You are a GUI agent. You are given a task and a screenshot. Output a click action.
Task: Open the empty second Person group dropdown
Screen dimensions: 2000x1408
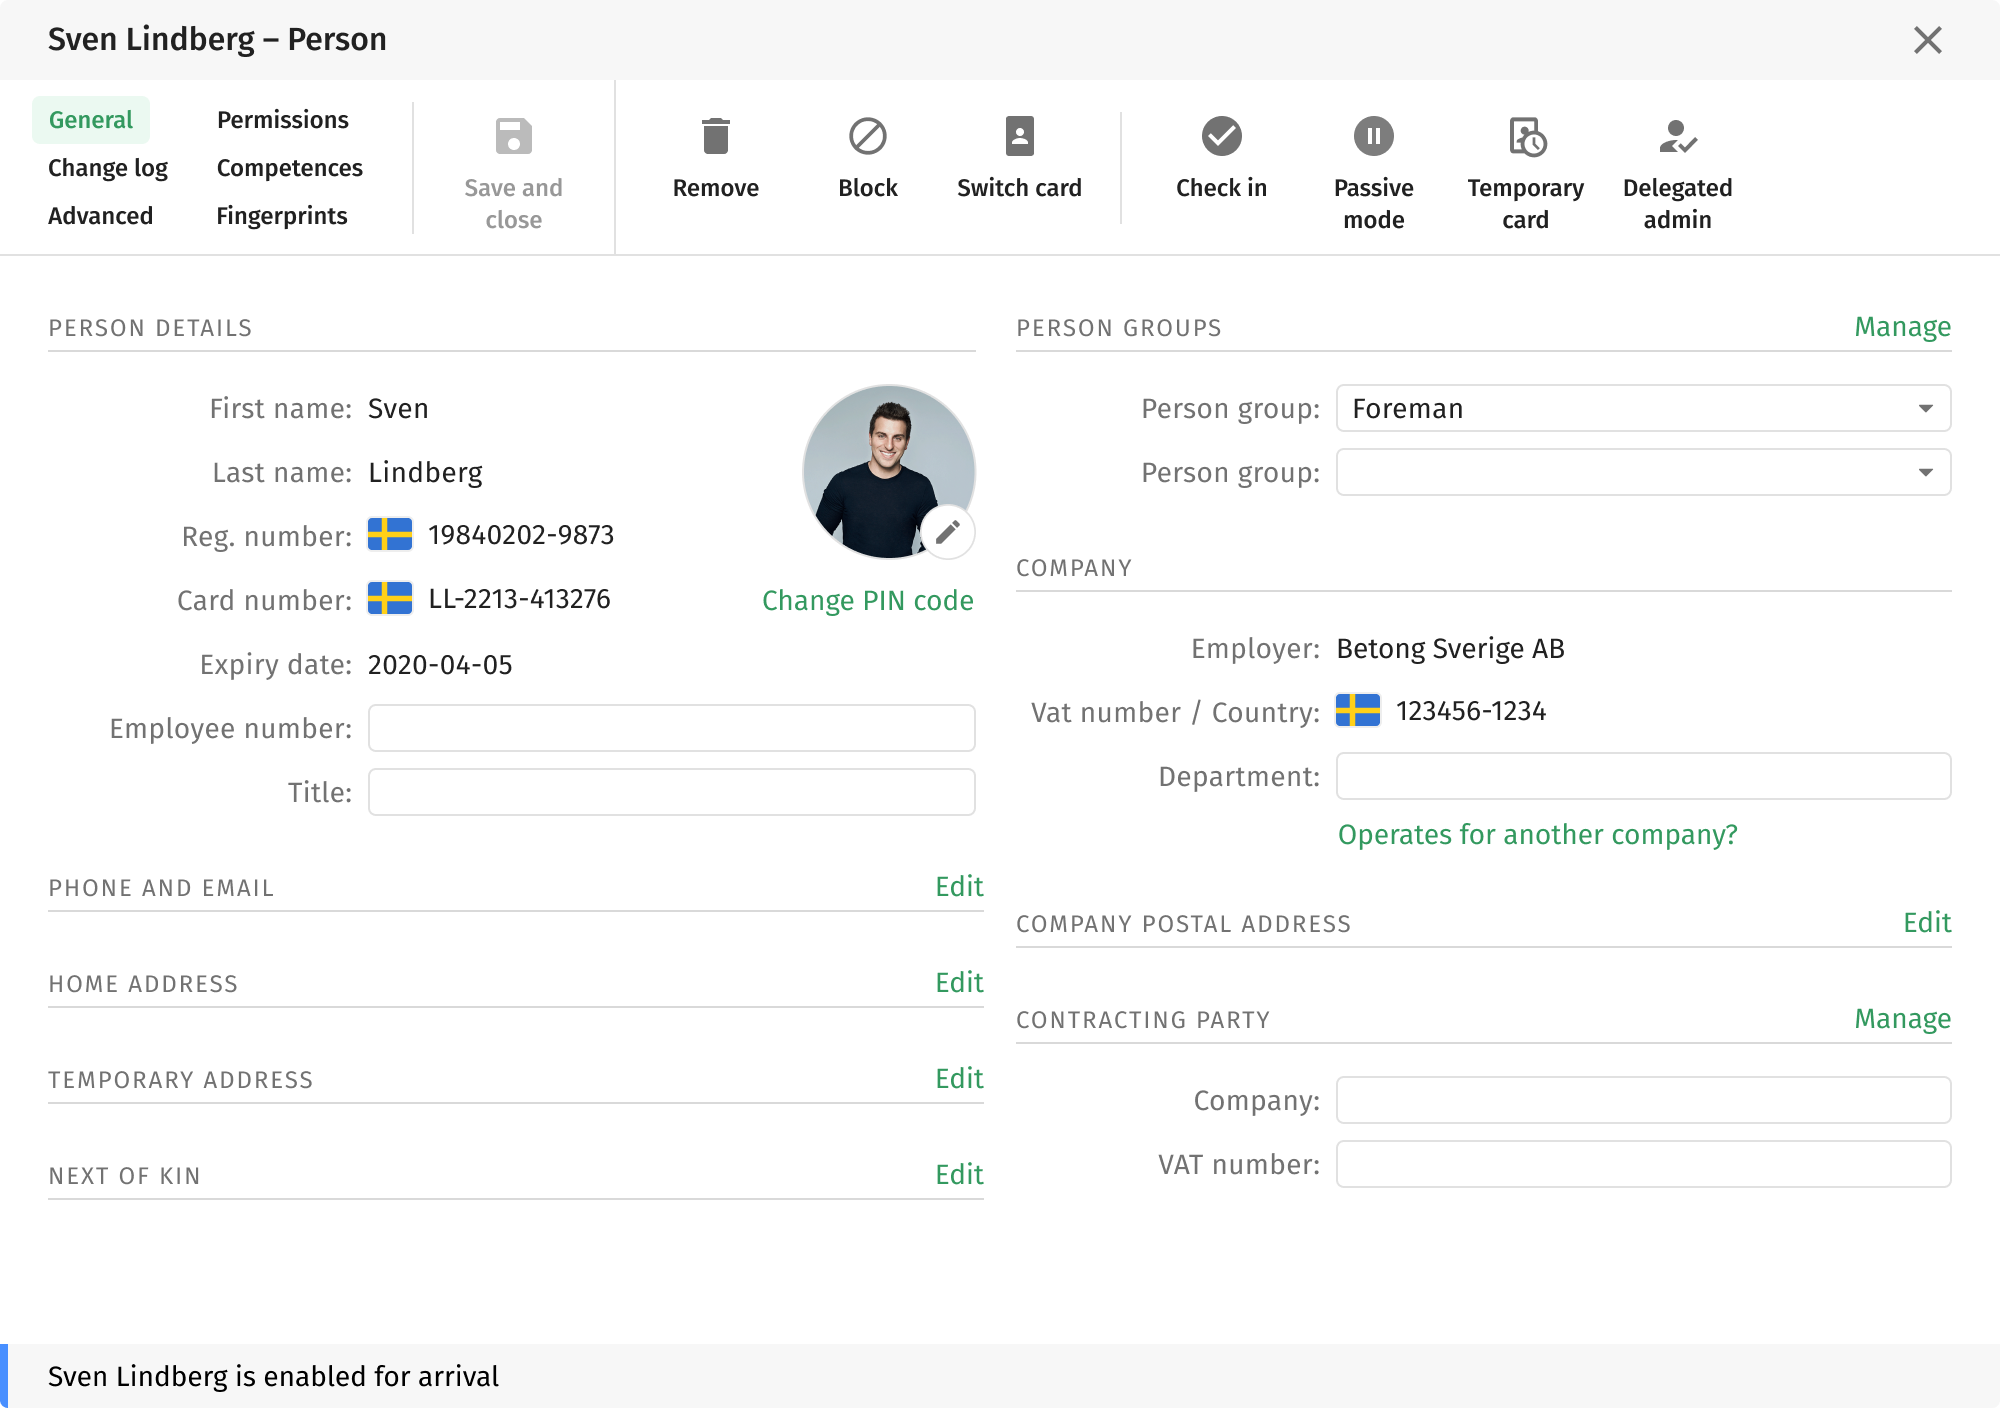1643,472
